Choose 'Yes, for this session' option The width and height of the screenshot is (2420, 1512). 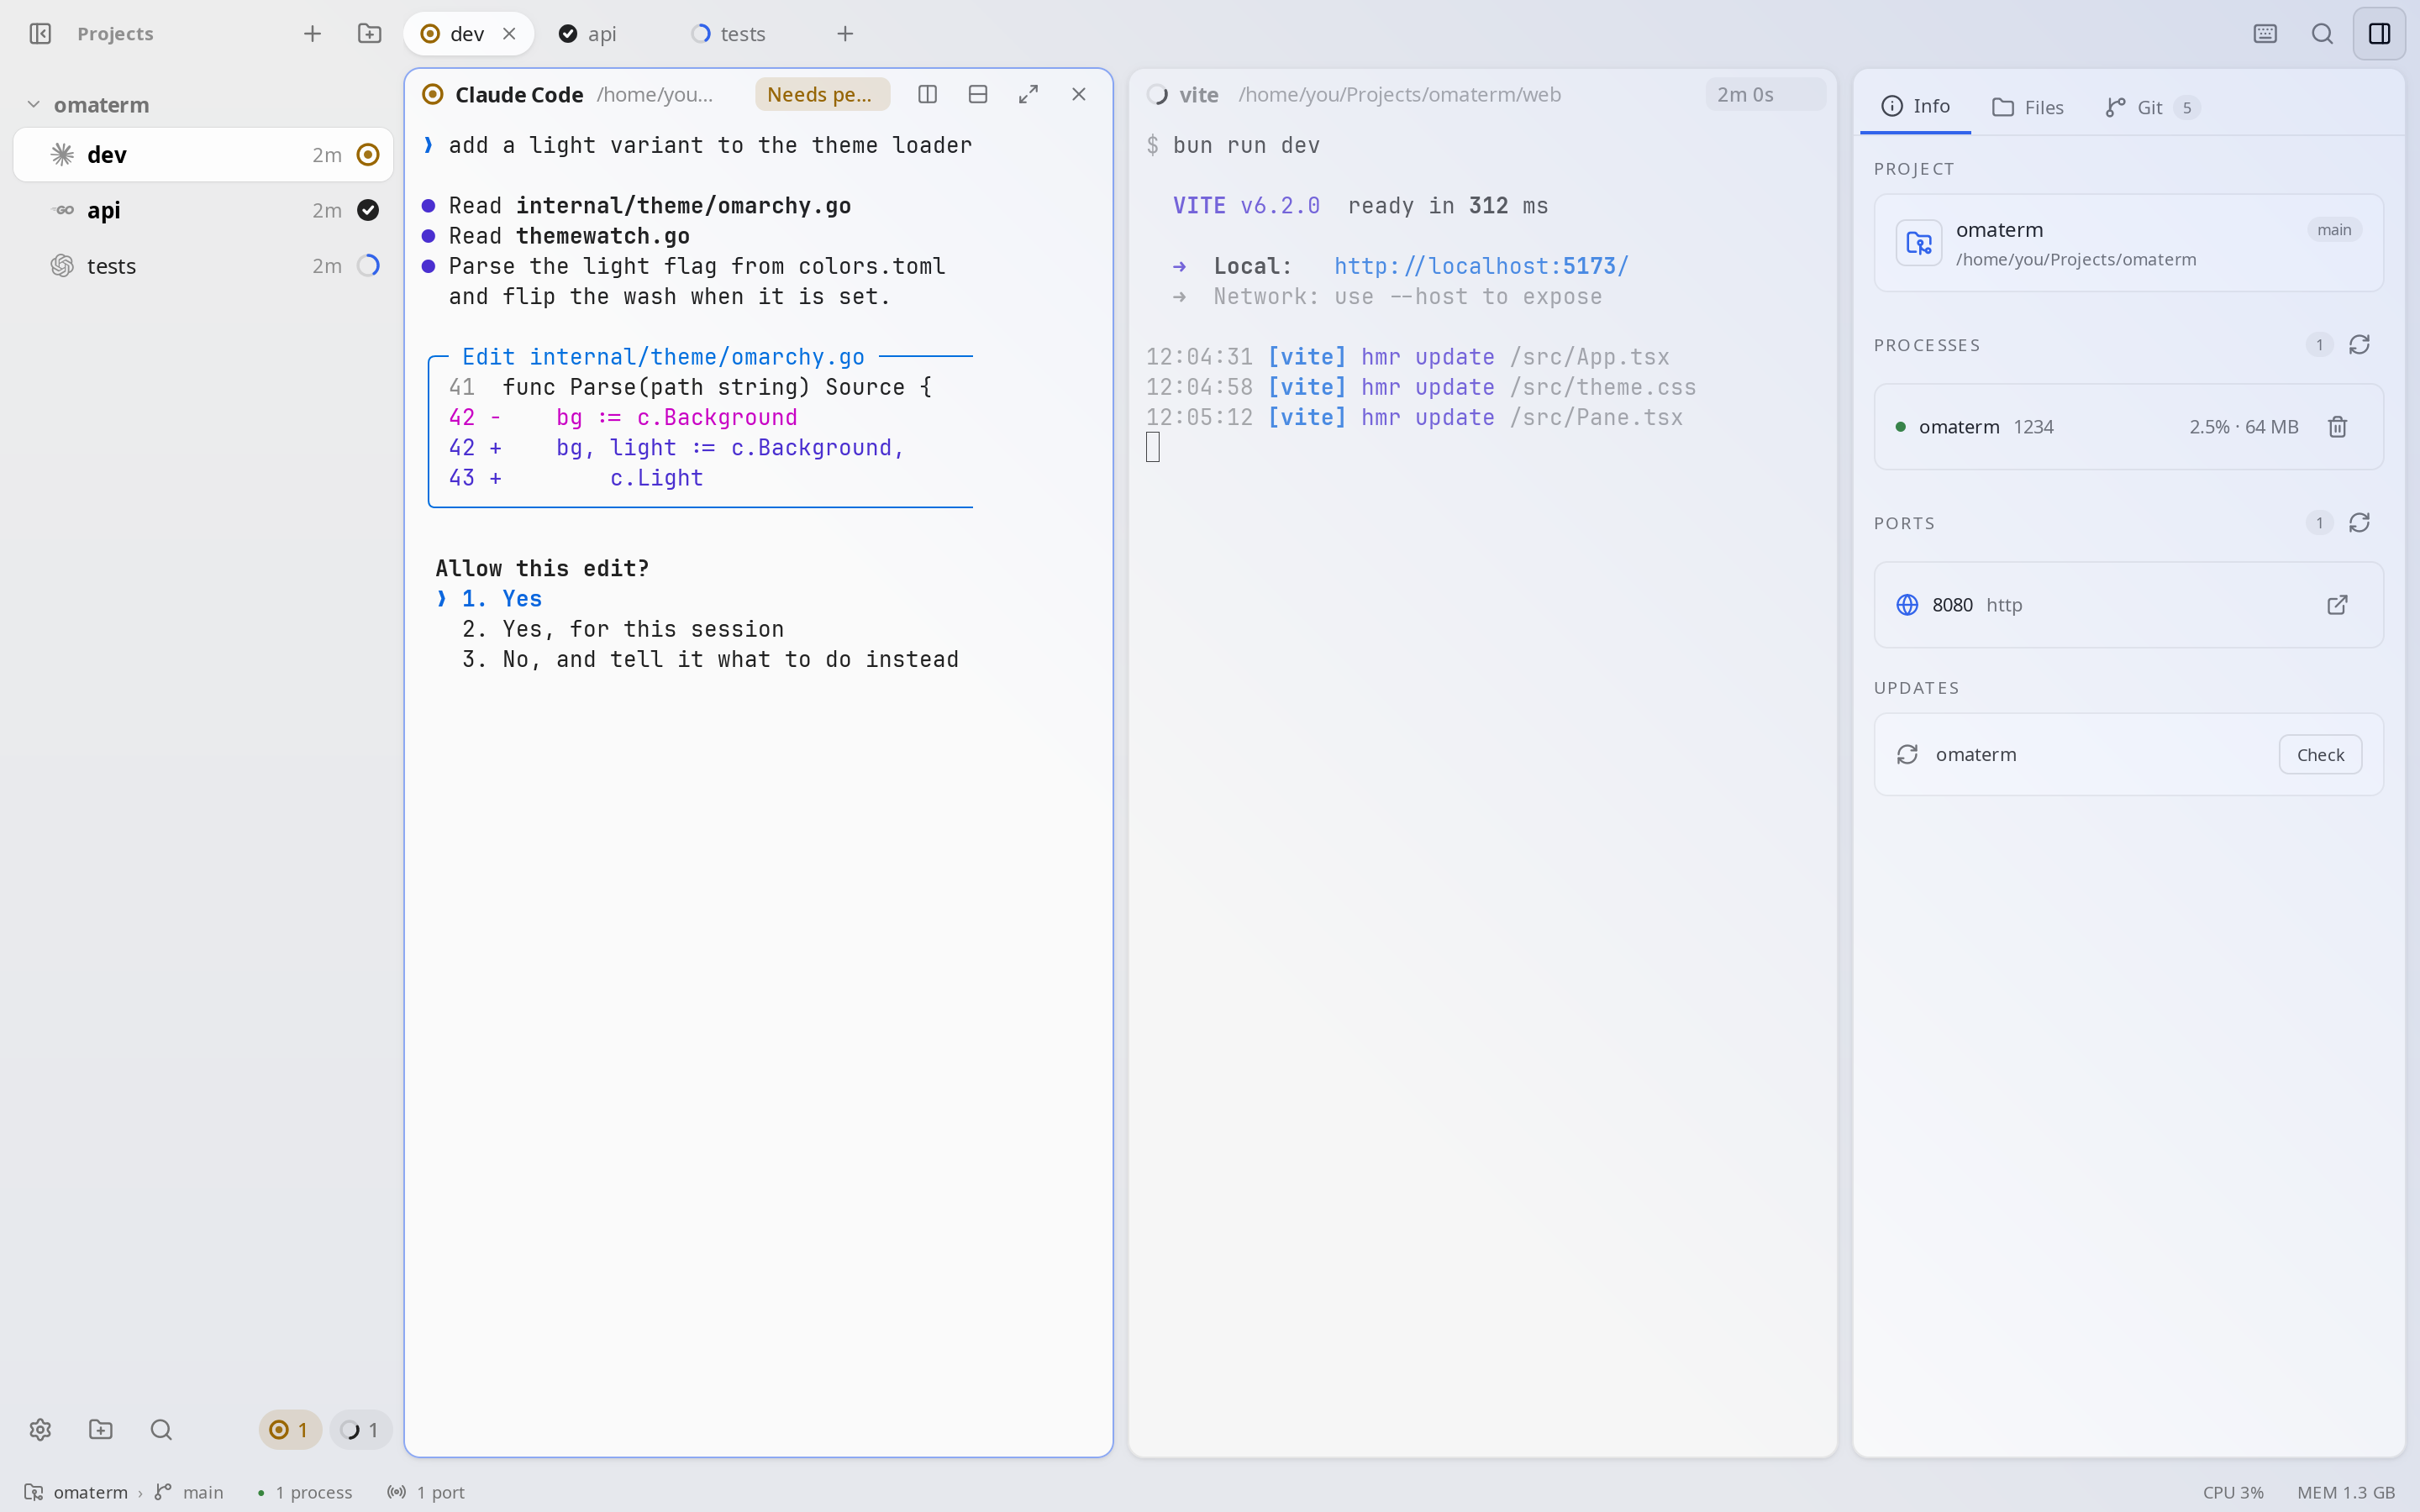[x=623, y=629]
